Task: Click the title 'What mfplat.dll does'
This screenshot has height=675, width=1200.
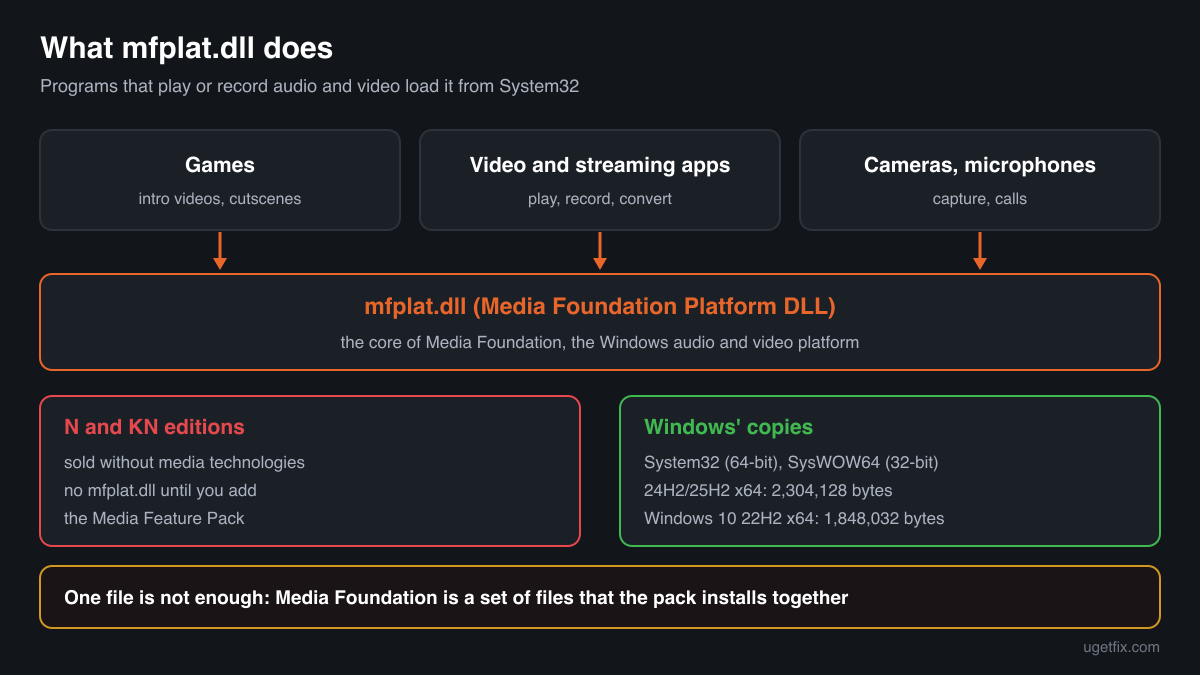Action: click(x=186, y=48)
